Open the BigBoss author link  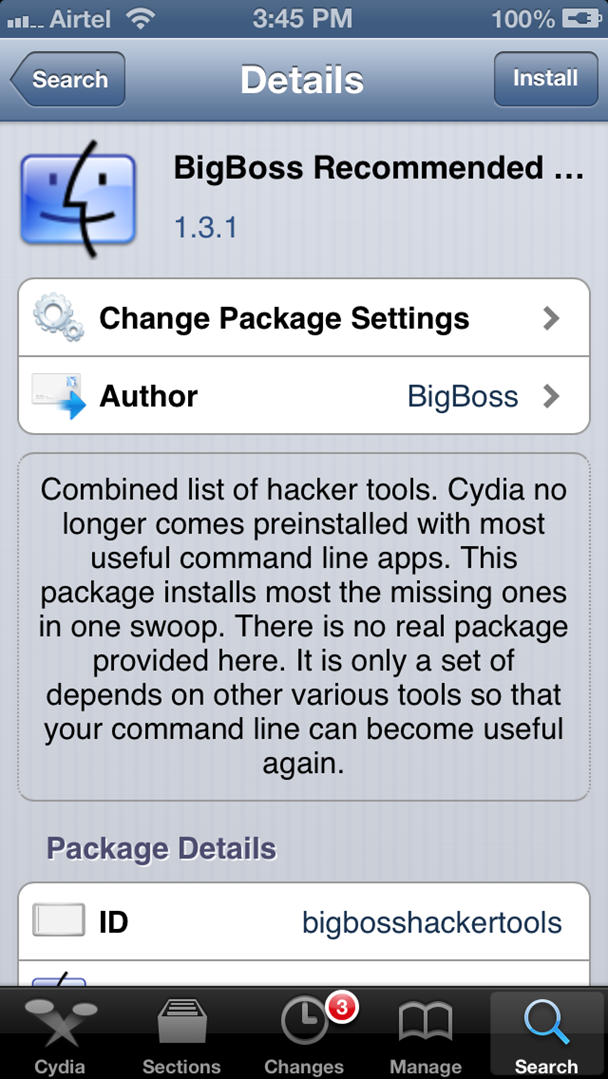[462, 396]
